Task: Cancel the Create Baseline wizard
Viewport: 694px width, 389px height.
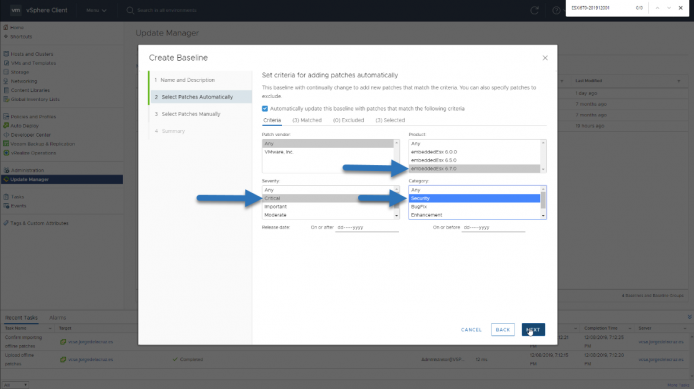Action: point(471,330)
